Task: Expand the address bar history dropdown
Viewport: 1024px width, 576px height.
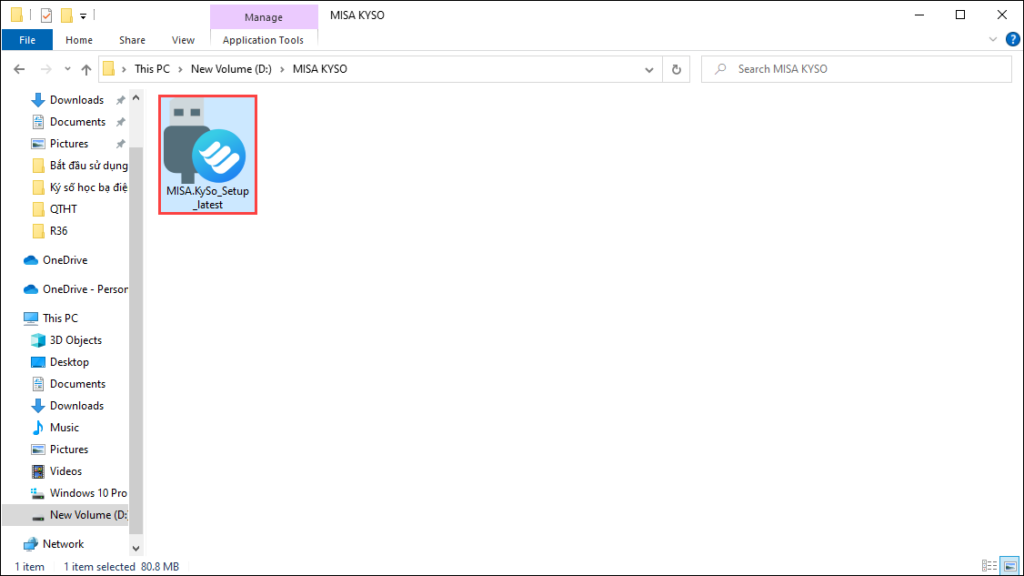Action: 649,69
